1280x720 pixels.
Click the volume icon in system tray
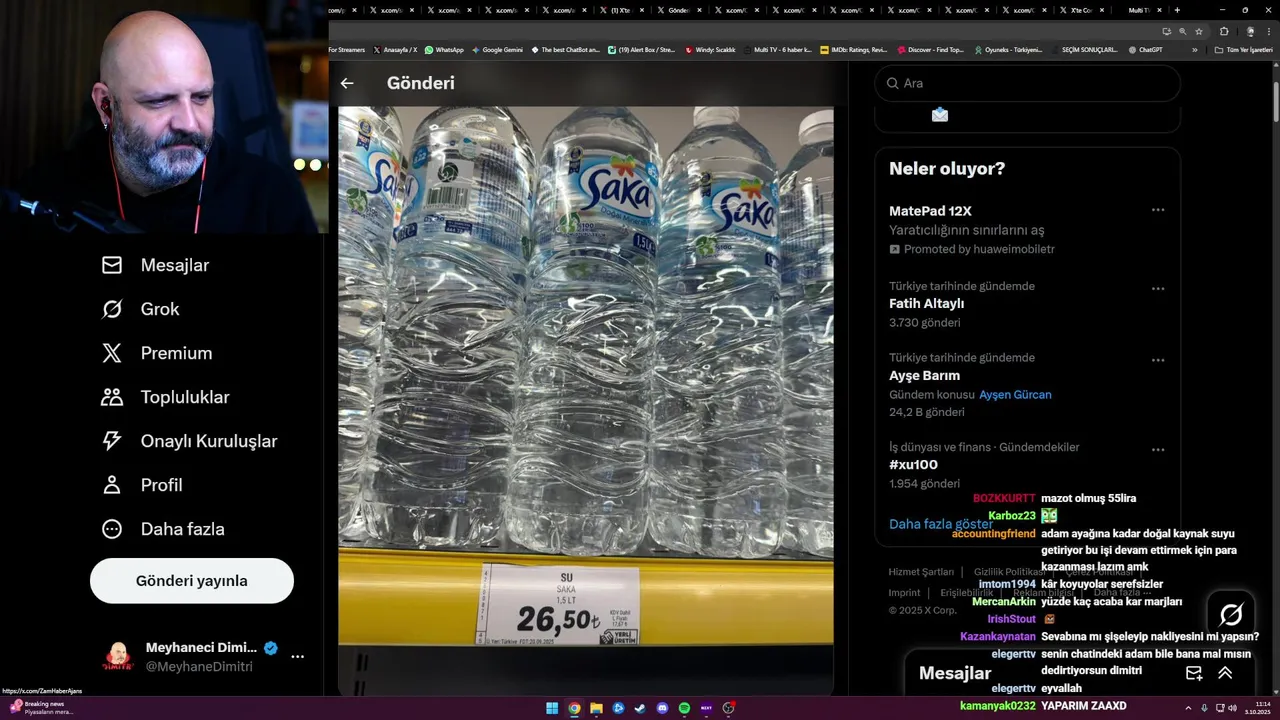[1232, 708]
